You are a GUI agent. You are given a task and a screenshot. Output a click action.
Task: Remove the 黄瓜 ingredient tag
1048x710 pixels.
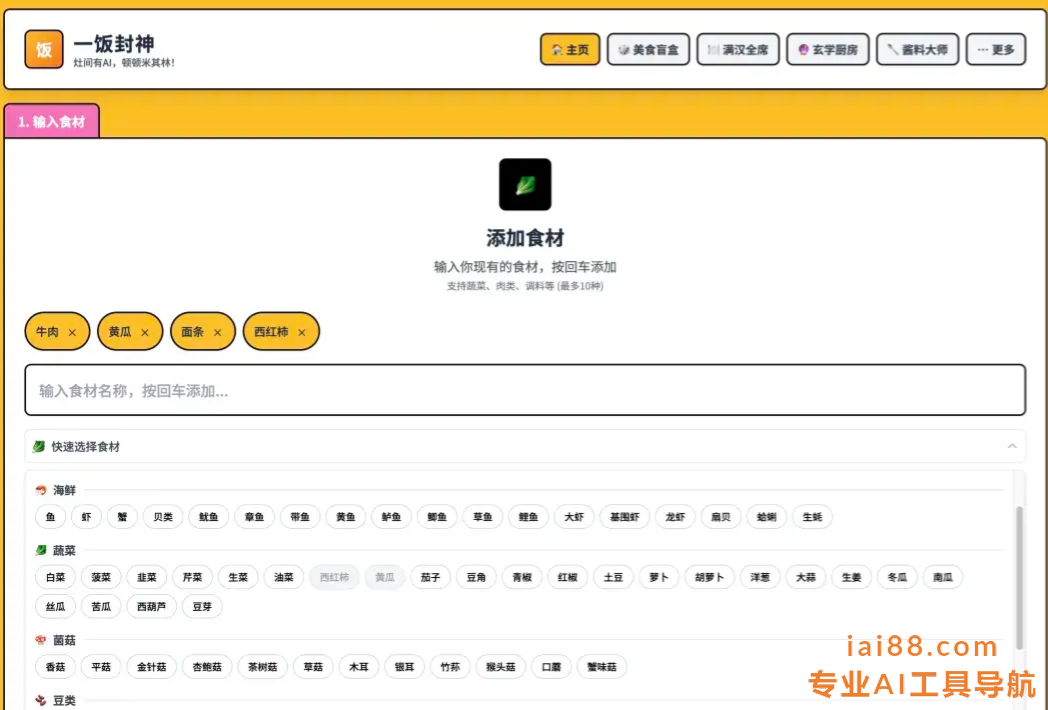point(145,332)
